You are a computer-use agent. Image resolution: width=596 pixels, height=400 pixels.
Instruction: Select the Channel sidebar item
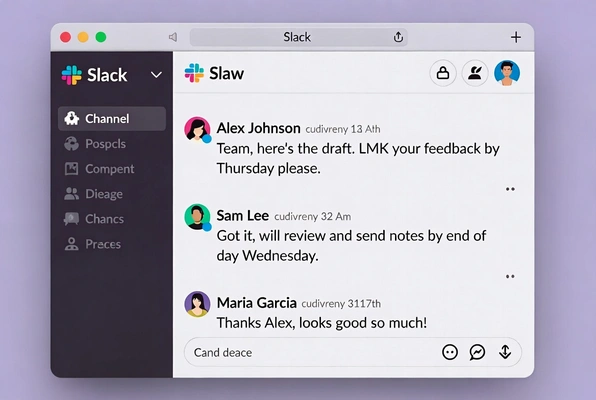click(x=112, y=119)
